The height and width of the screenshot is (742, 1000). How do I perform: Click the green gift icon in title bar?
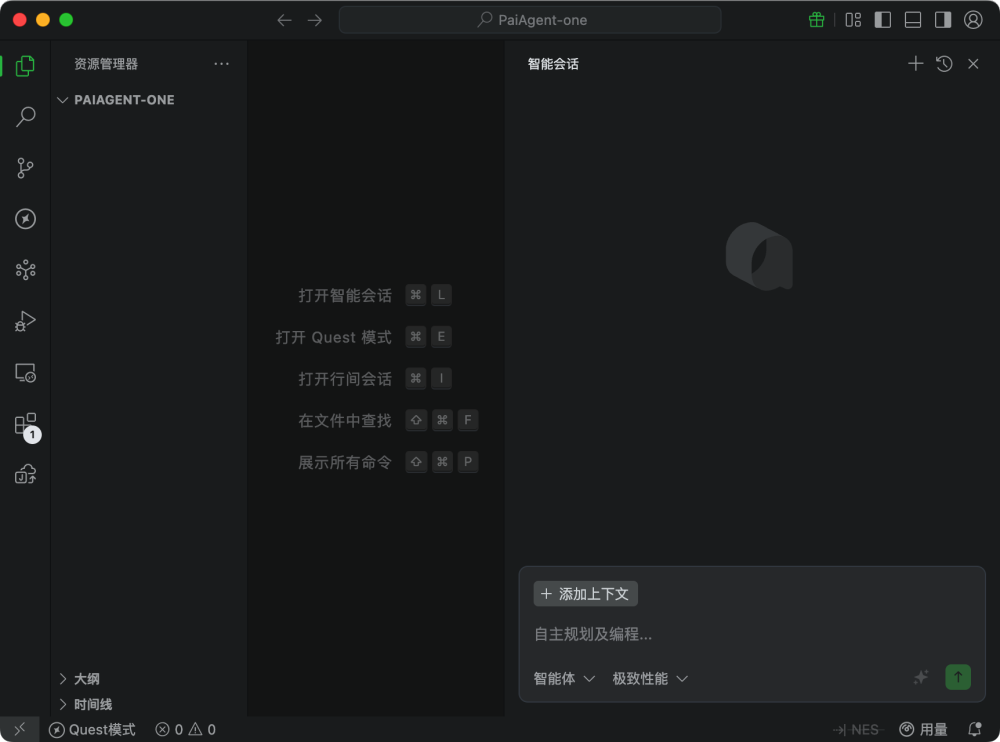point(816,19)
